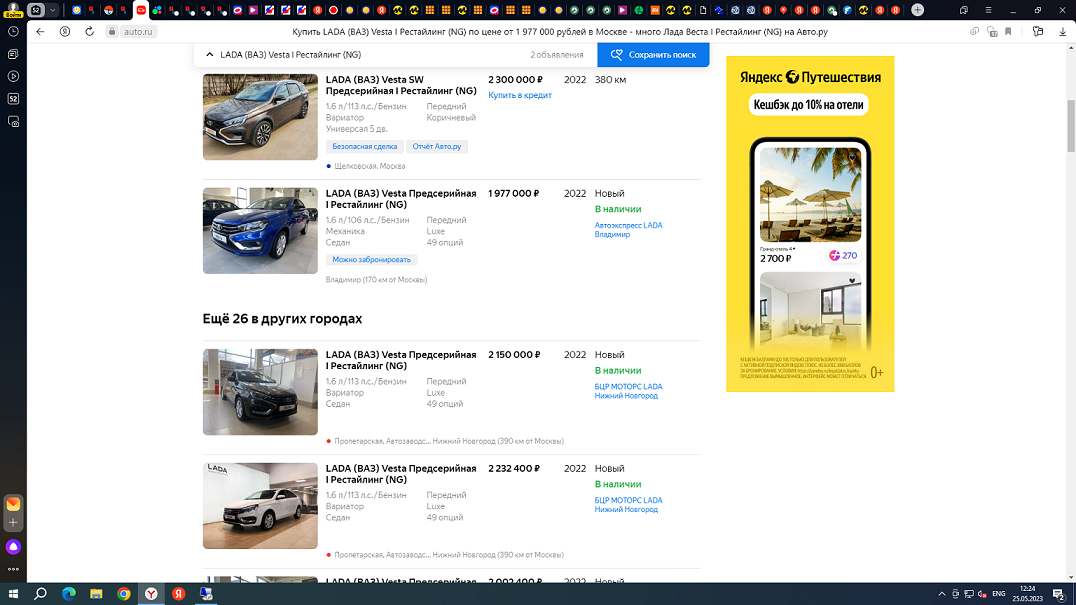Open the Vesta listing priced 2 232 400 ₽

[401, 474]
